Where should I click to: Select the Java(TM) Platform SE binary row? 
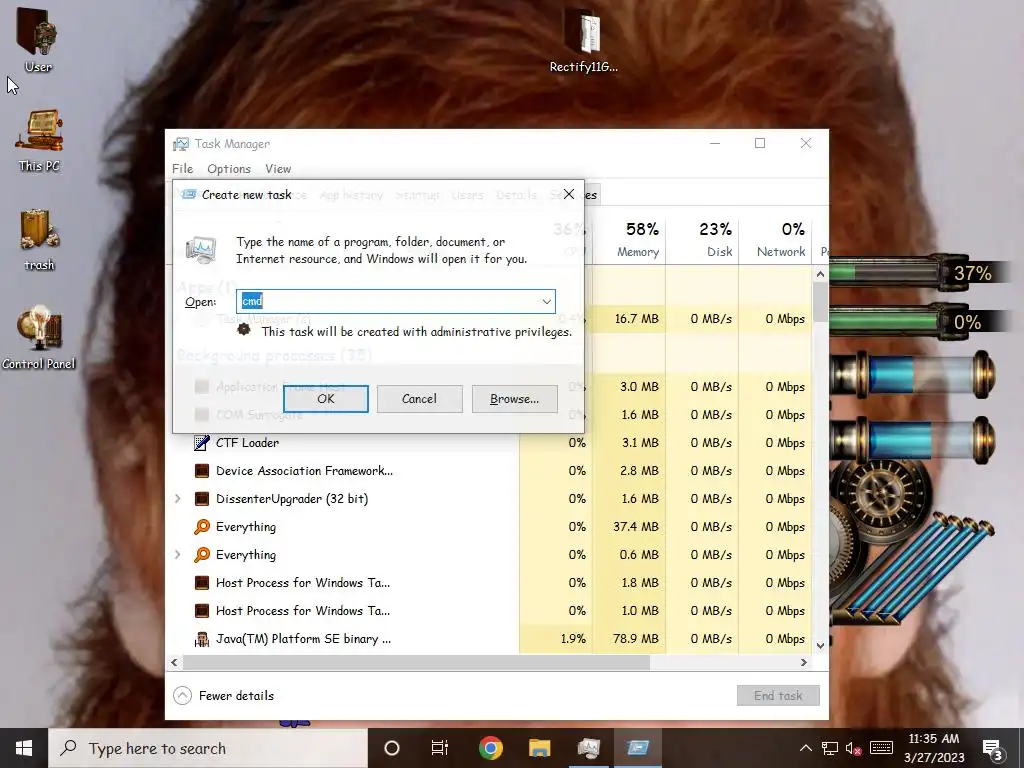point(304,639)
